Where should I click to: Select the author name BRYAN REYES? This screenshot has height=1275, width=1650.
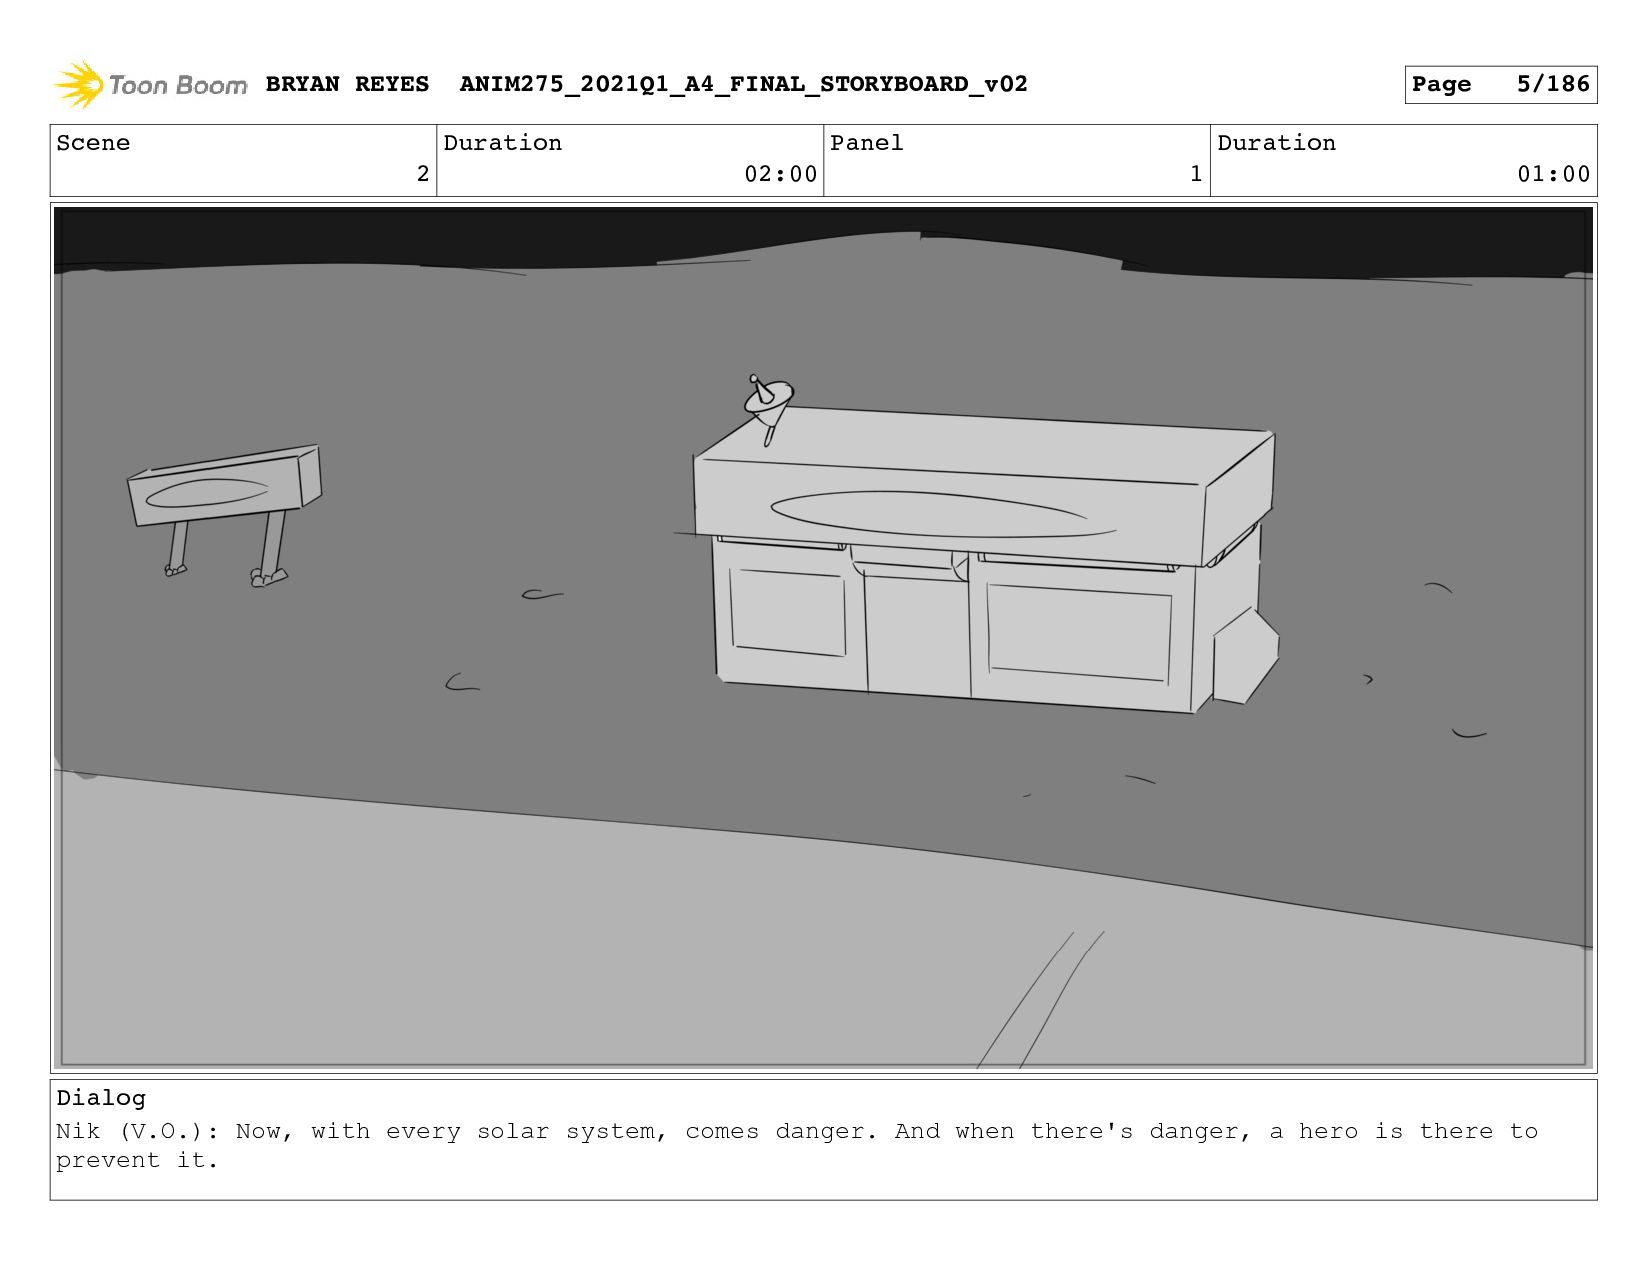coord(347,84)
